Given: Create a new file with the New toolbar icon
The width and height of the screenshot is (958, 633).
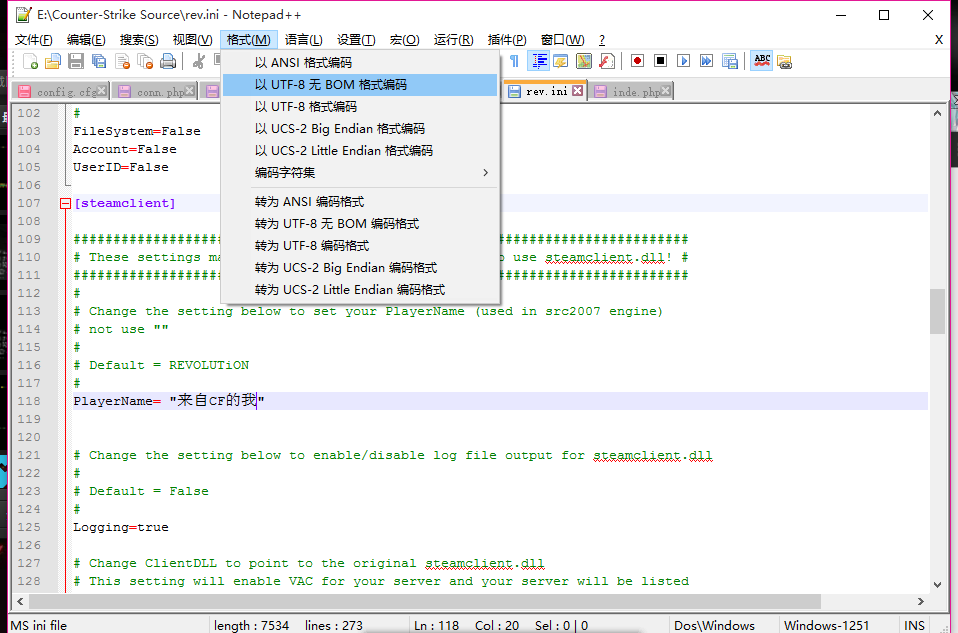Looking at the screenshot, I should 30,61.
